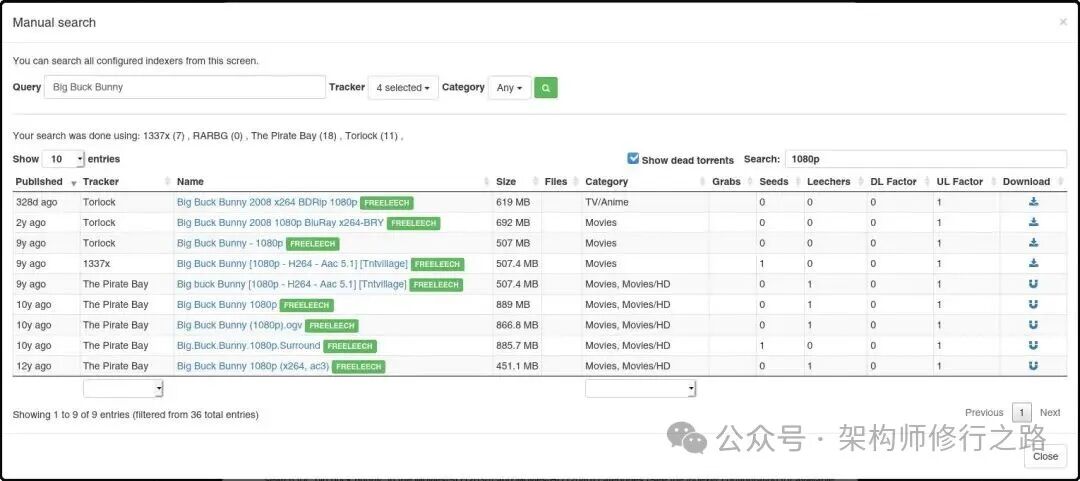This screenshot has height=481, width=1080.
Task: Open the tracker filter dropdown below table
Action: click(x=122, y=388)
